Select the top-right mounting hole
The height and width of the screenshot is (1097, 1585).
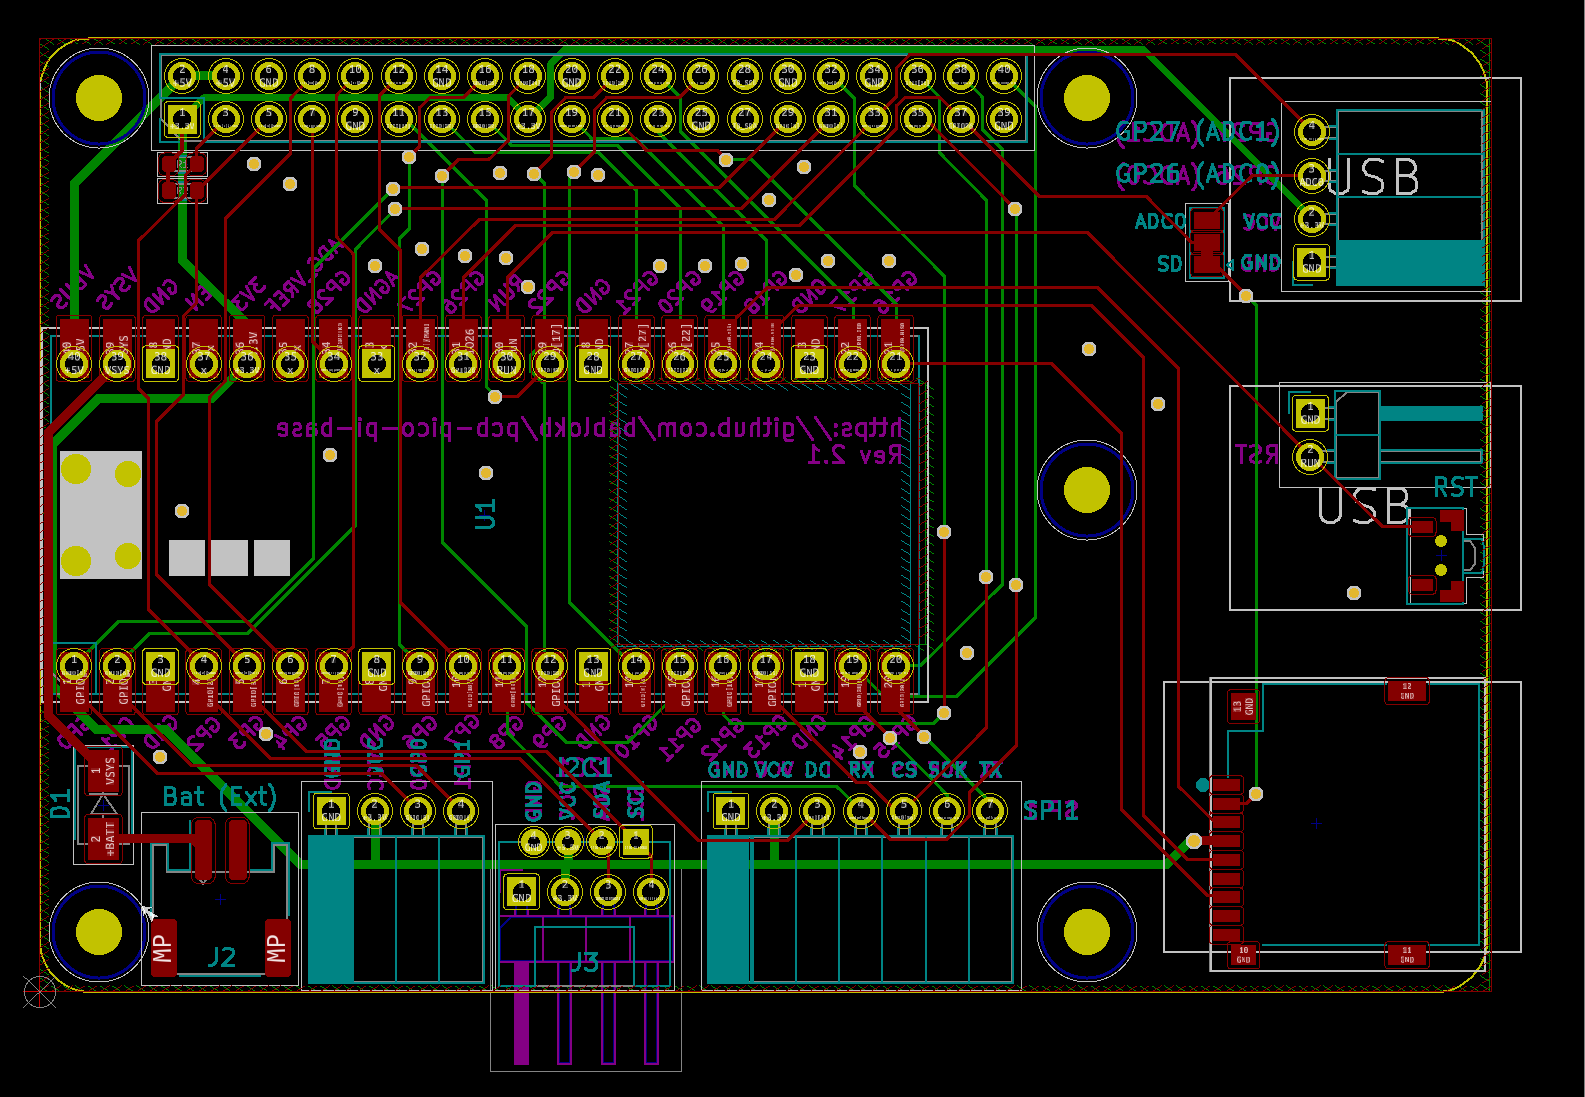(x=1087, y=98)
